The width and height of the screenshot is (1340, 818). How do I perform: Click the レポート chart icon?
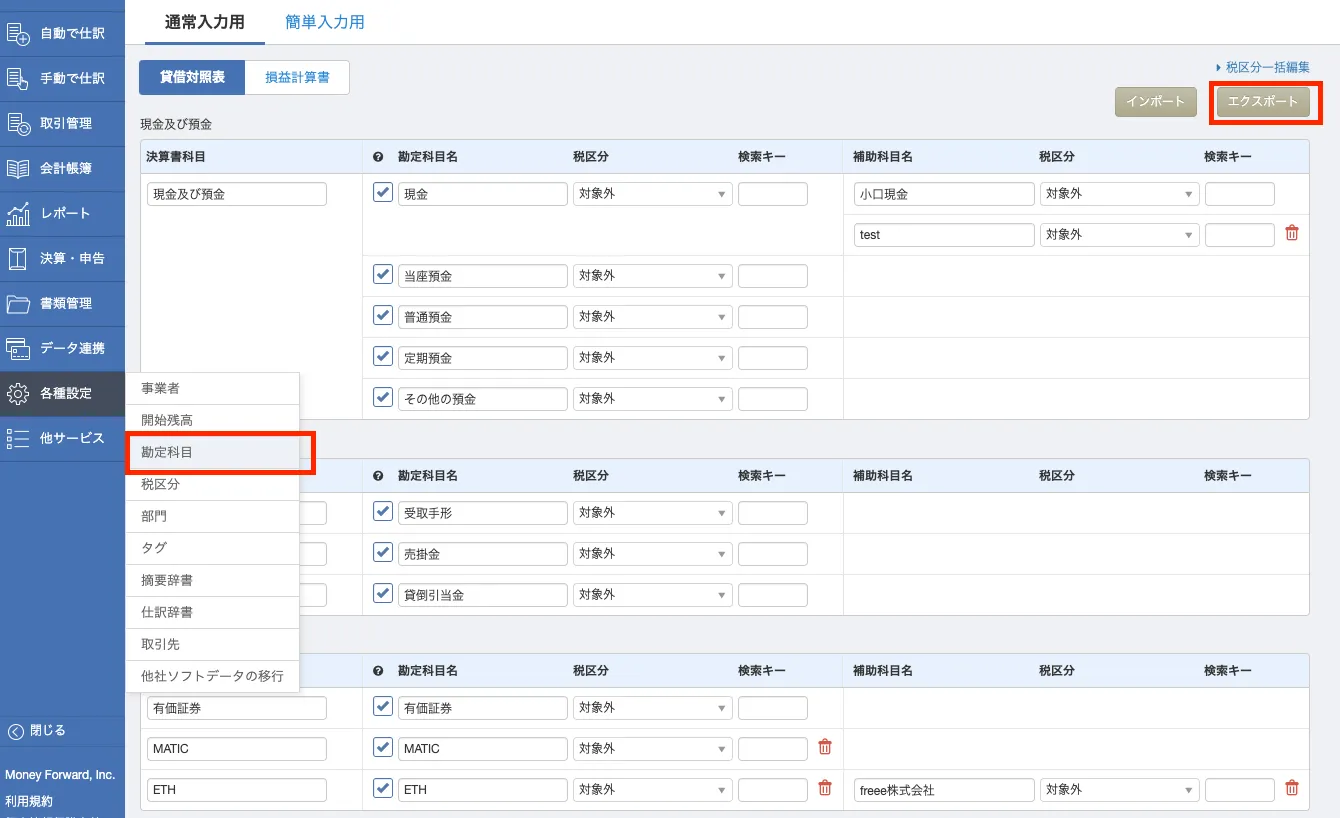[19, 213]
